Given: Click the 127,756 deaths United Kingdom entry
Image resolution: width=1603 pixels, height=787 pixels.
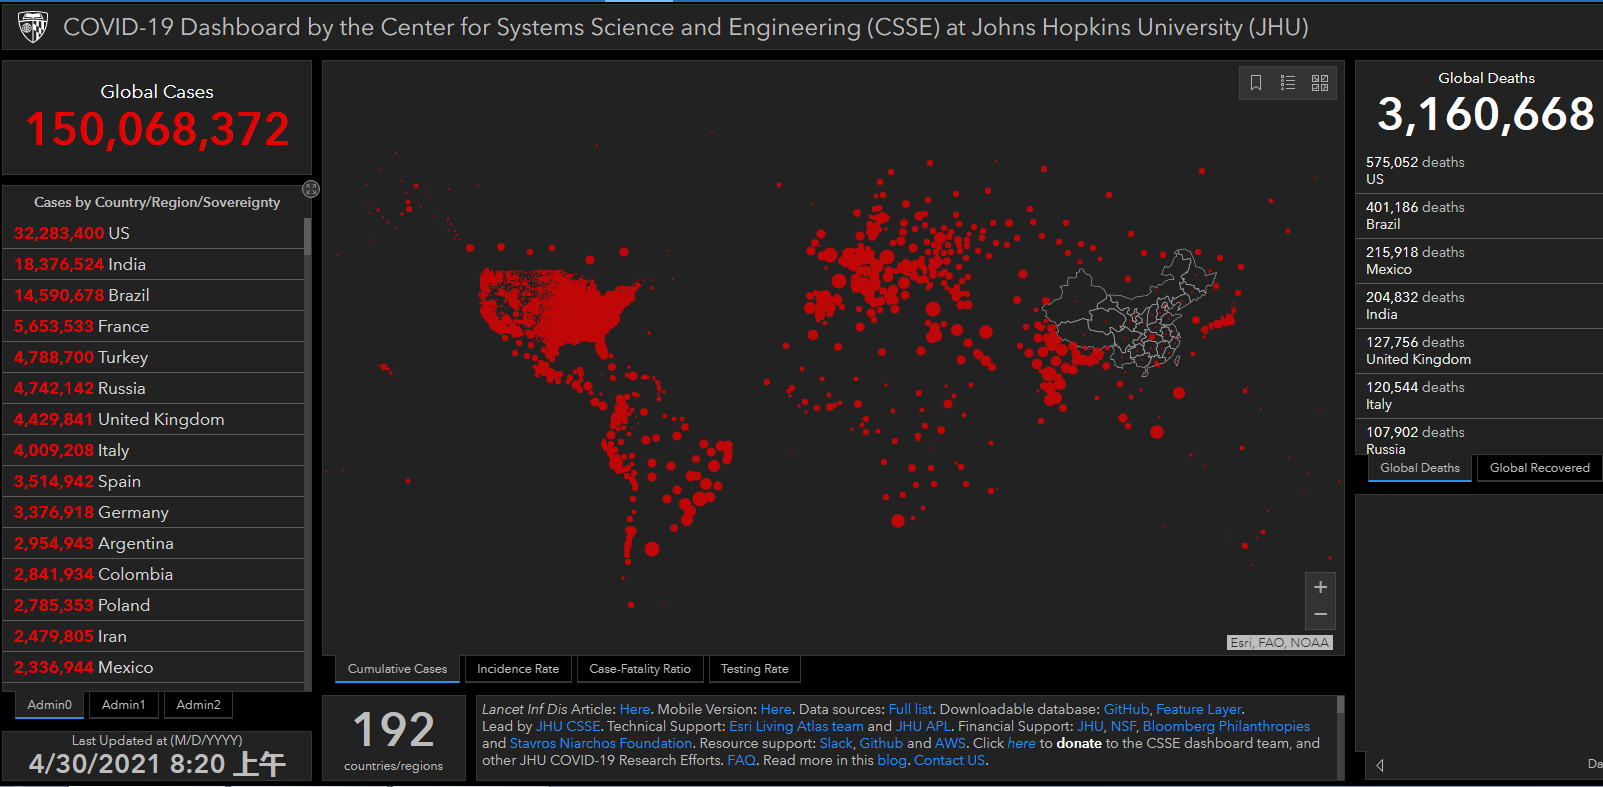Looking at the screenshot, I should tap(1480, 351).
